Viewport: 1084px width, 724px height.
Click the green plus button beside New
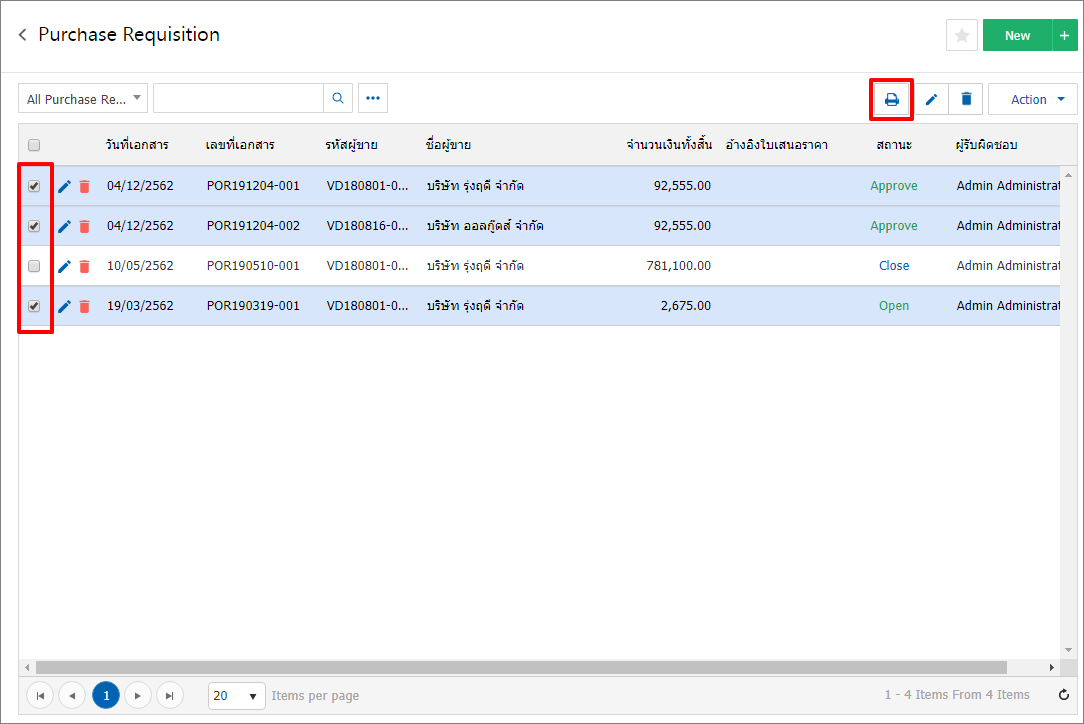[x=1065, y=35]
